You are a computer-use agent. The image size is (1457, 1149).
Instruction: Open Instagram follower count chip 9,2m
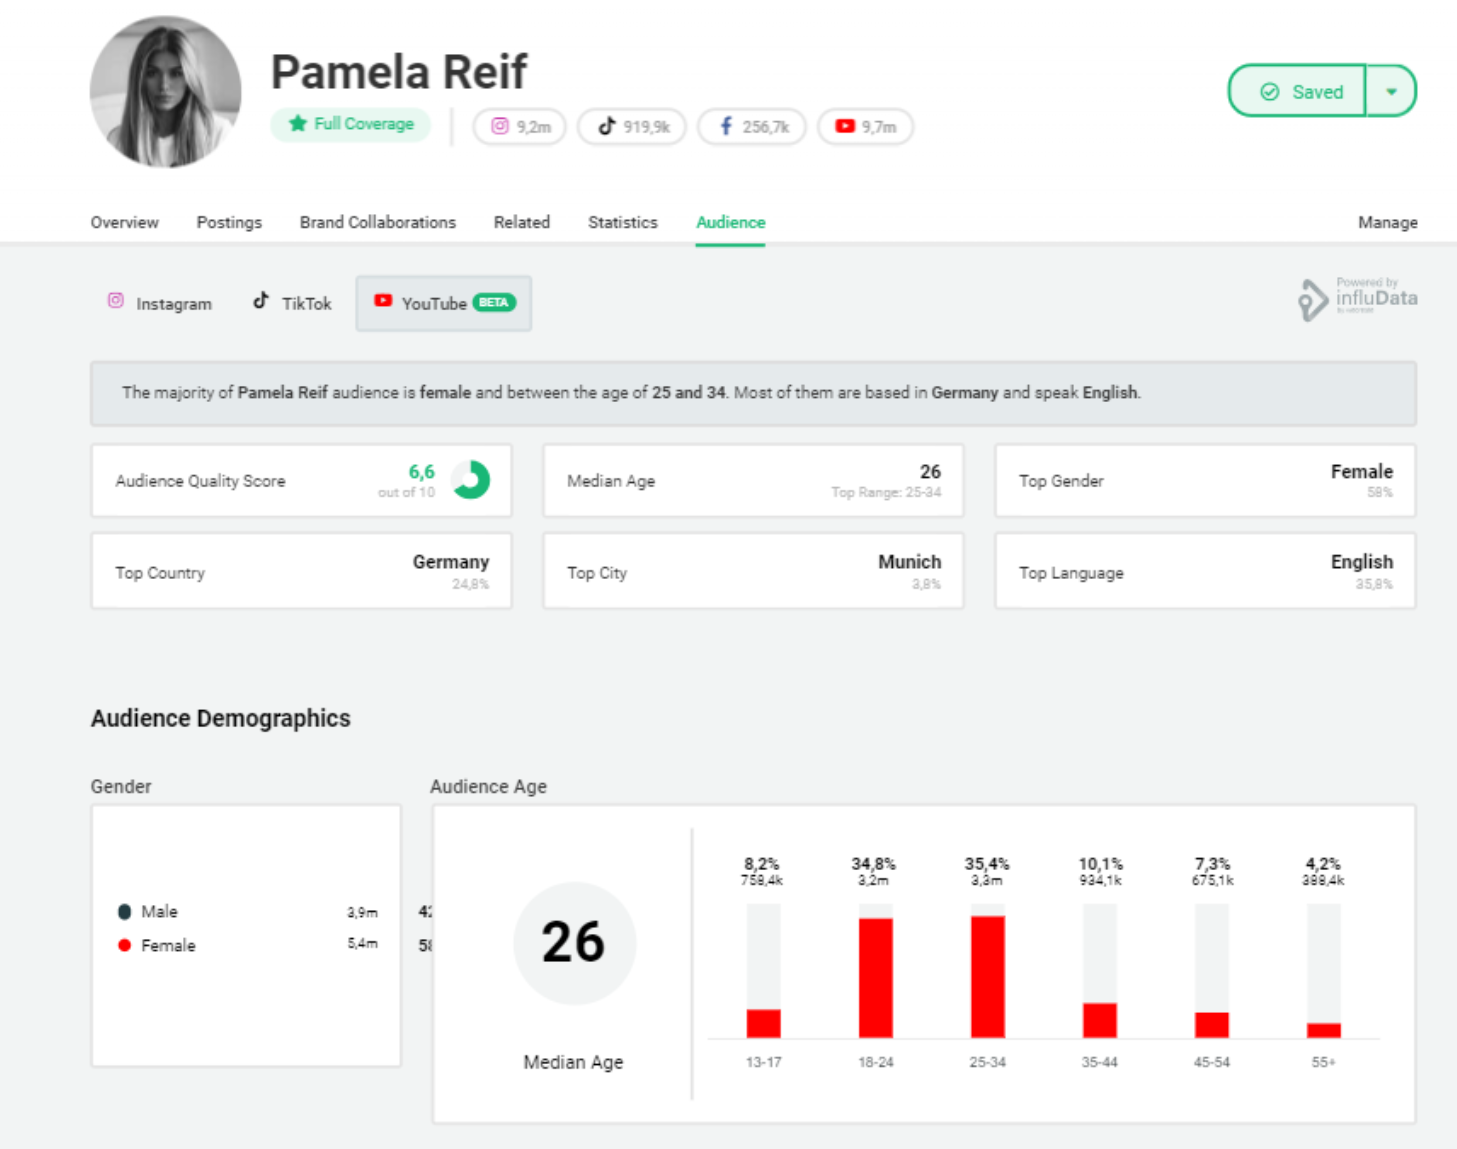click(x=520, y=127)
